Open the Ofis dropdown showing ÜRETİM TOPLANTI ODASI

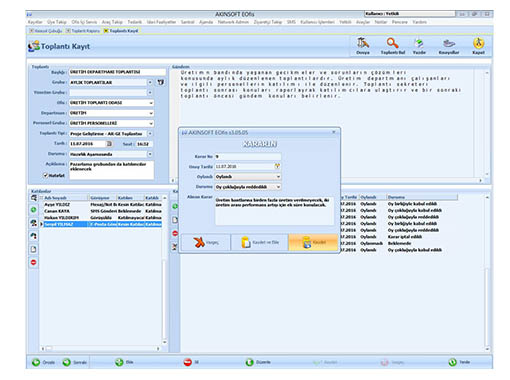point(151,103)
